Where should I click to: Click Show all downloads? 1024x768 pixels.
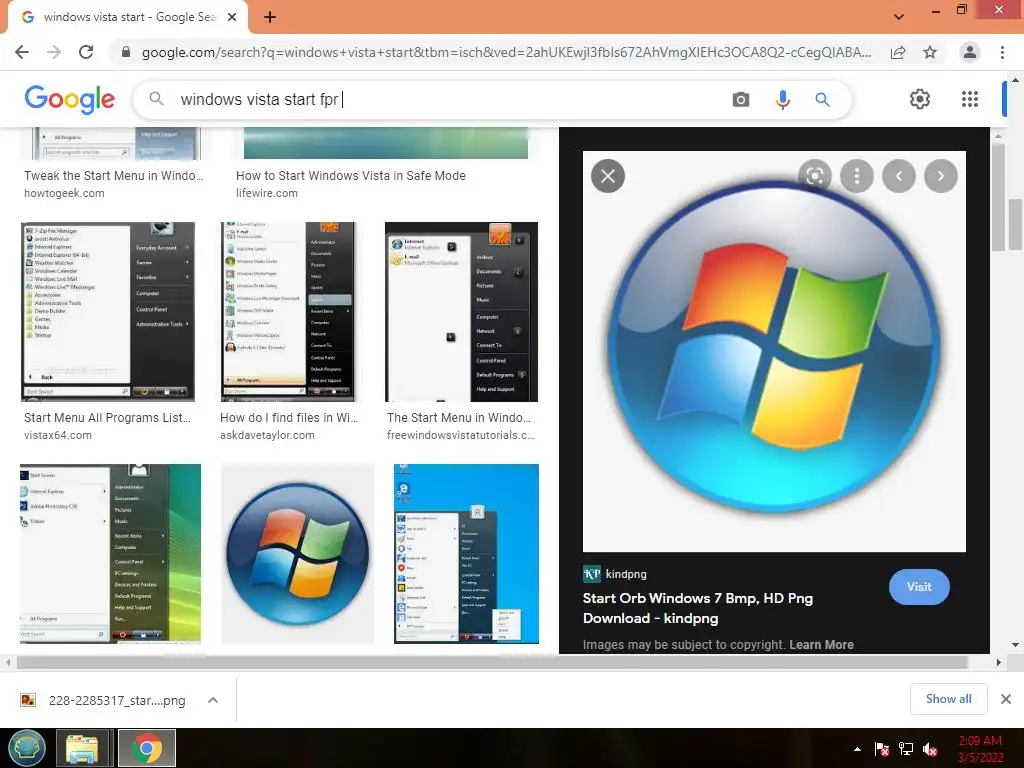point(948,699)
